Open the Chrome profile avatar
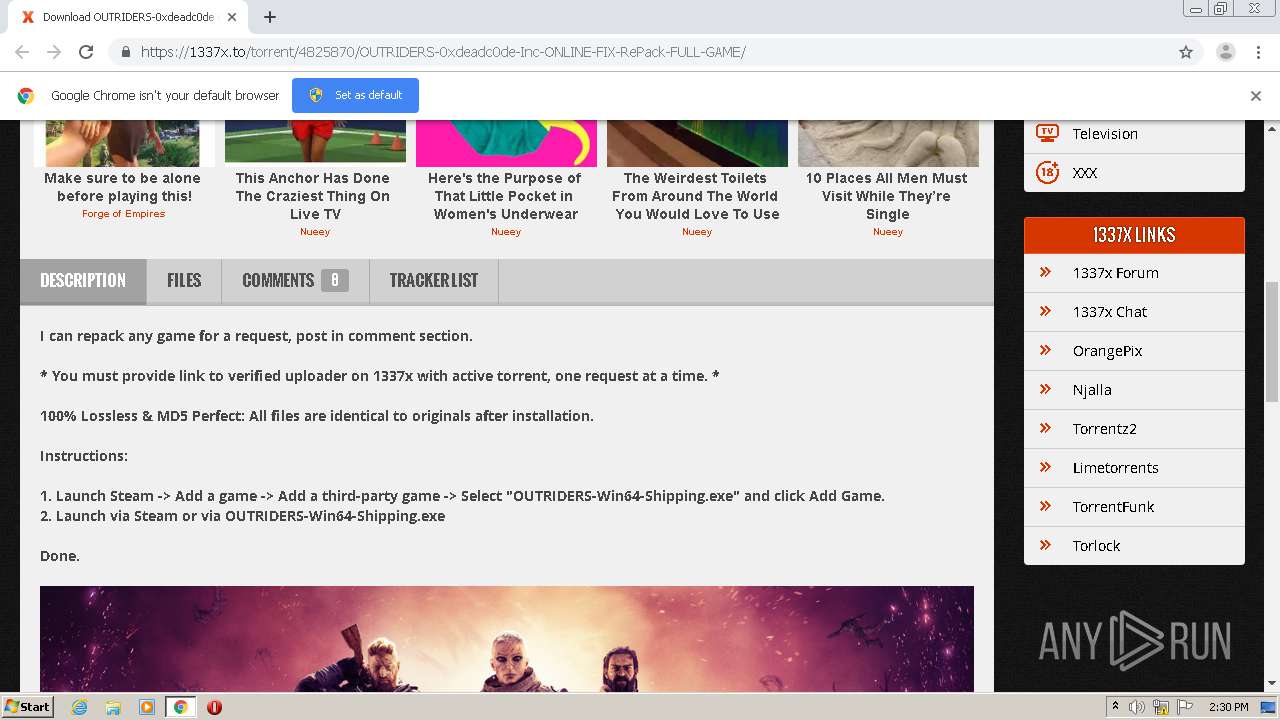 pyautogui.click(x=1225, y=52)
